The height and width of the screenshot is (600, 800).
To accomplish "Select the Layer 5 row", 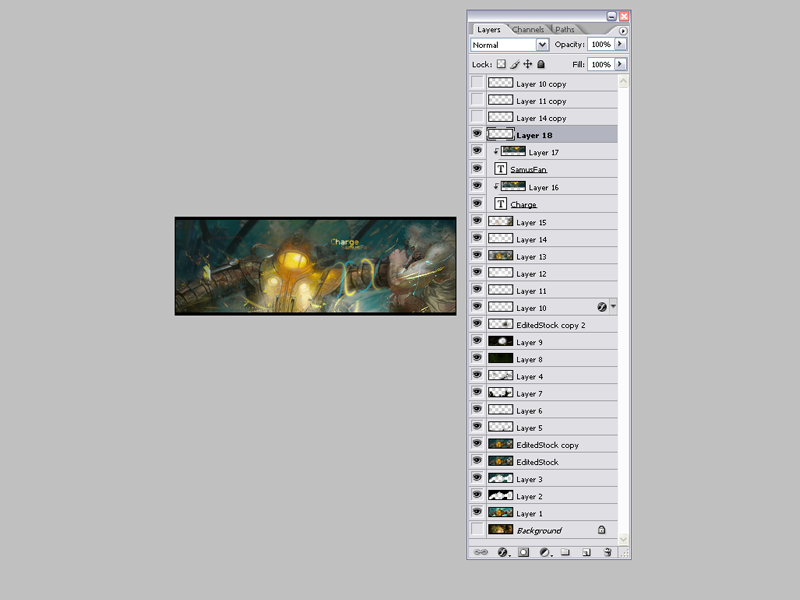I will click(x=543, y=427).
